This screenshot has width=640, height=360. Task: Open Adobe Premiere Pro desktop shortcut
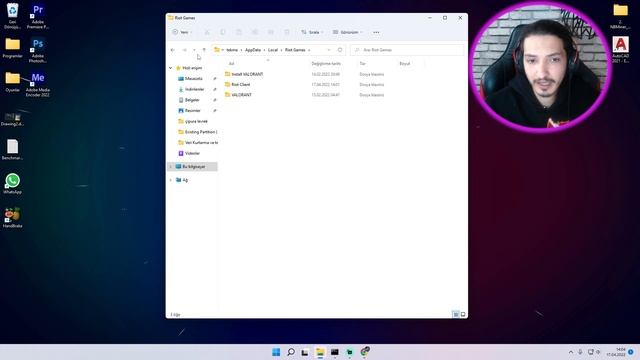tap(38, 16)
